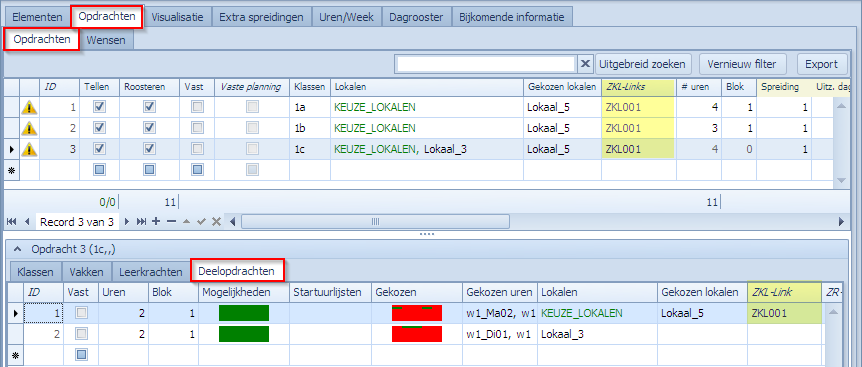Click red Gekozen bar of deelopdracht 1
This screenshot has height=367, width=862.
tap(417, 313)
